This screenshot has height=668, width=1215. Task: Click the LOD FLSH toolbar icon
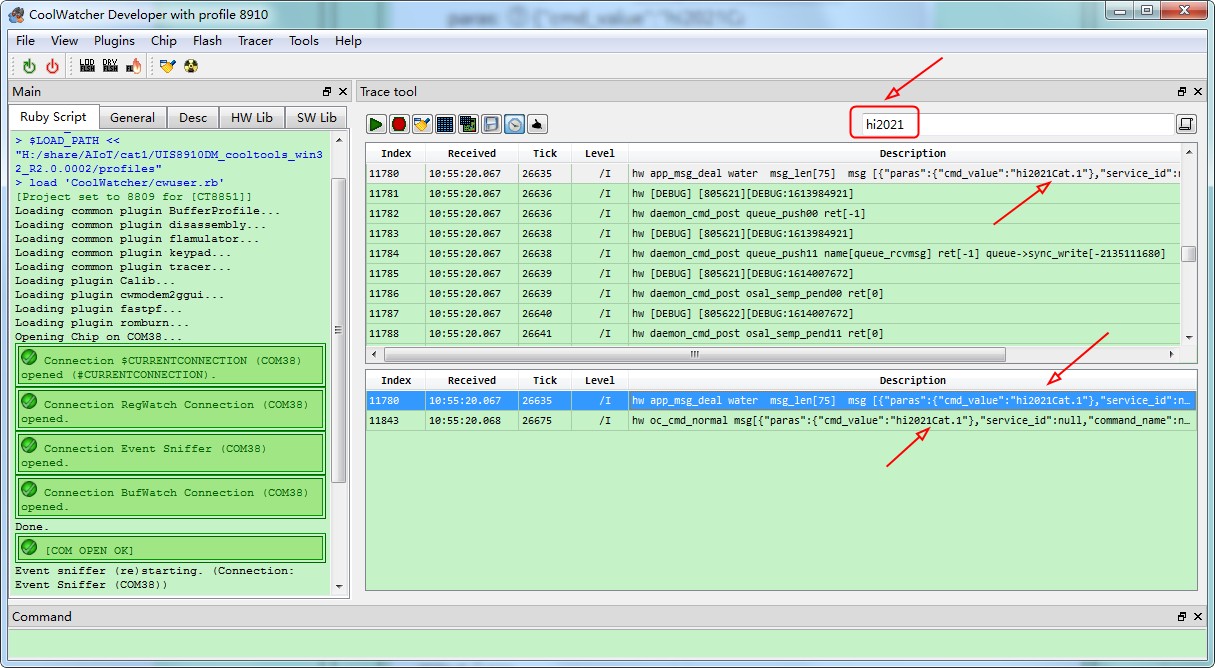point(87,66)
